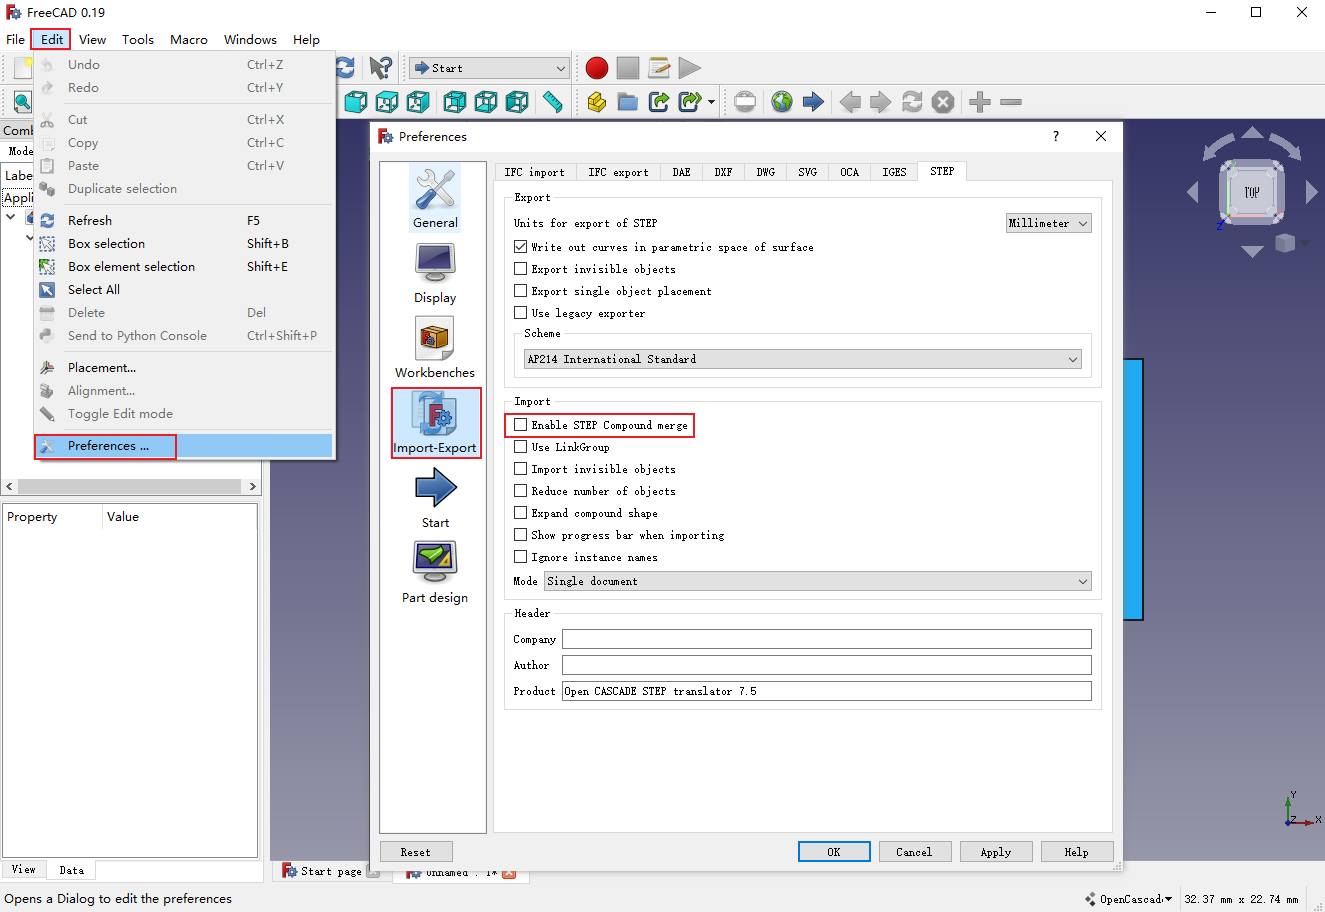Click the TOP face of navigation cube
This screenshot has width=1325, height=912.
coord(1252,192)
